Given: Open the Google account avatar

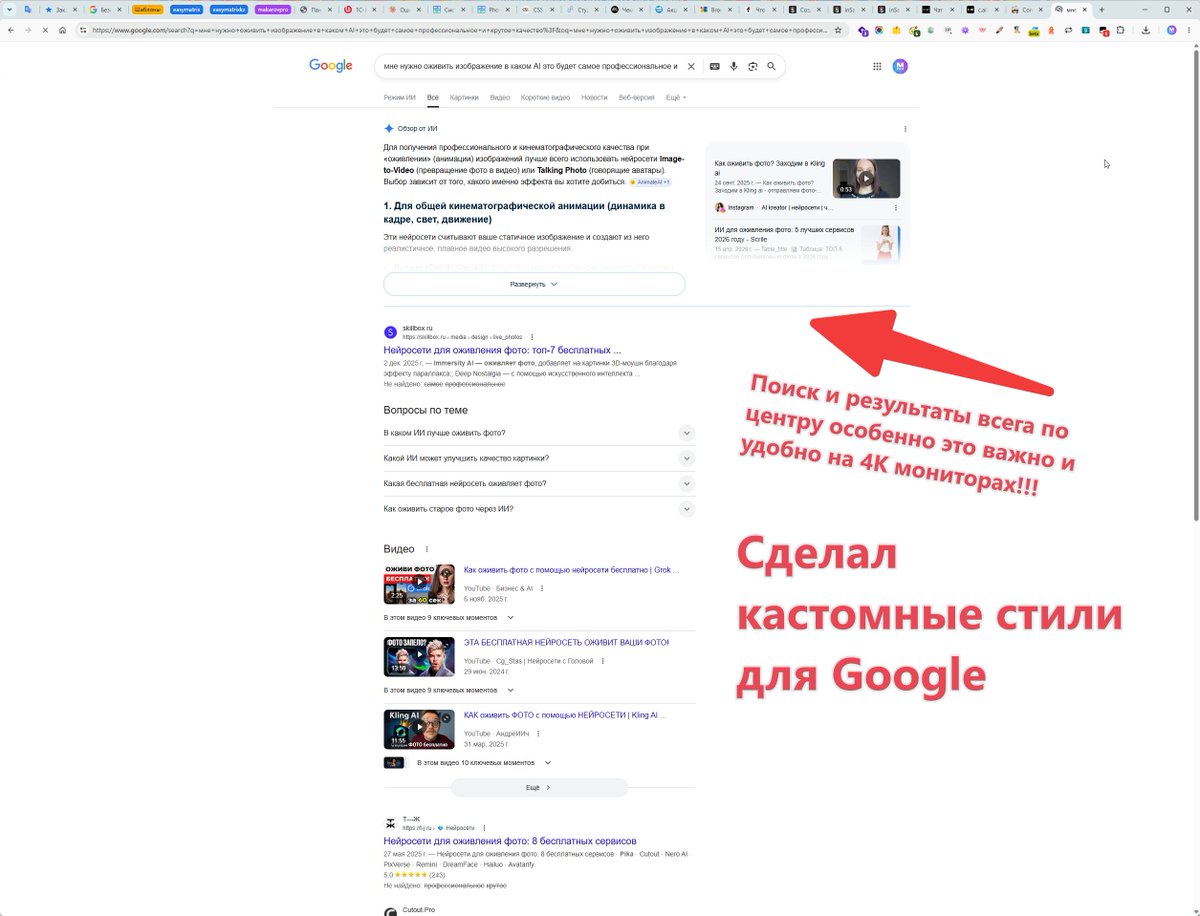Looking at the screenshot, I should [x=900, y=66].
